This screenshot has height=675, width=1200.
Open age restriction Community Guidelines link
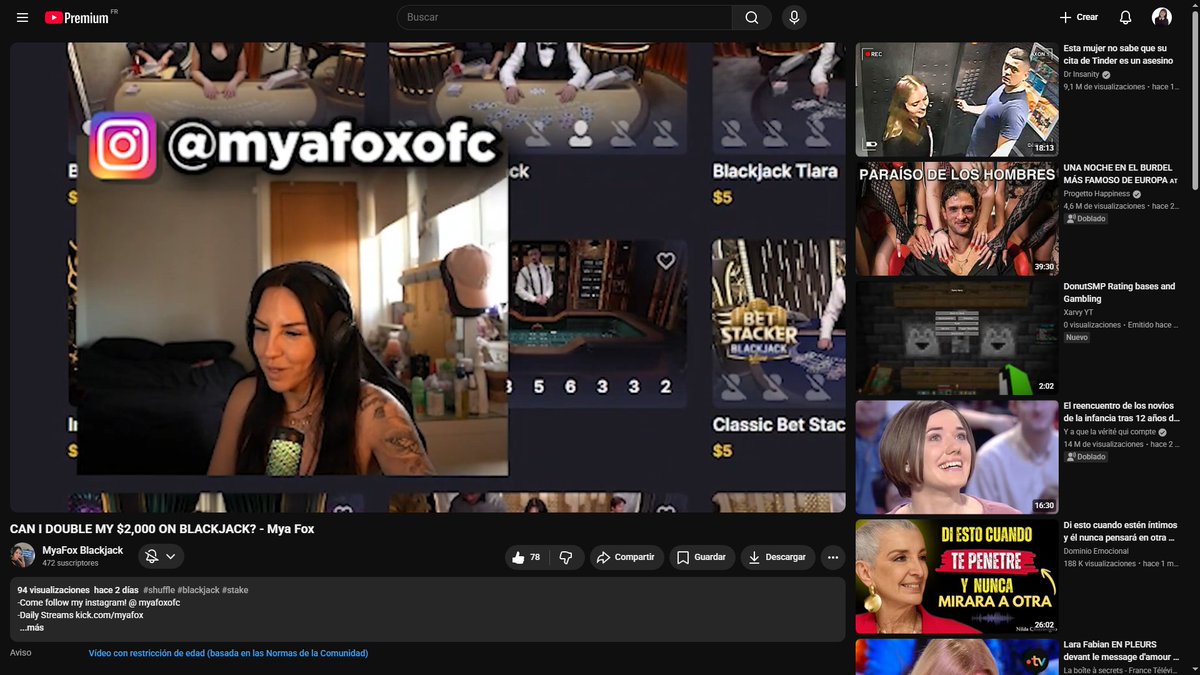[228, 653]
